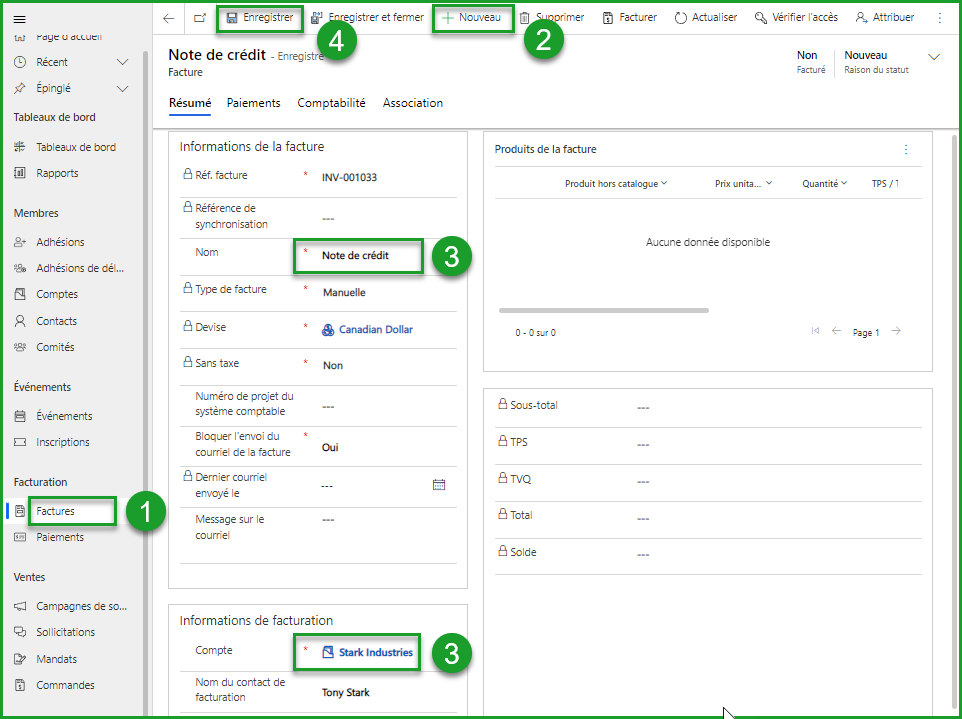Click the Supprimer trash icon
Viewport: 962px width, 719px height.
(x=524, y=18)
